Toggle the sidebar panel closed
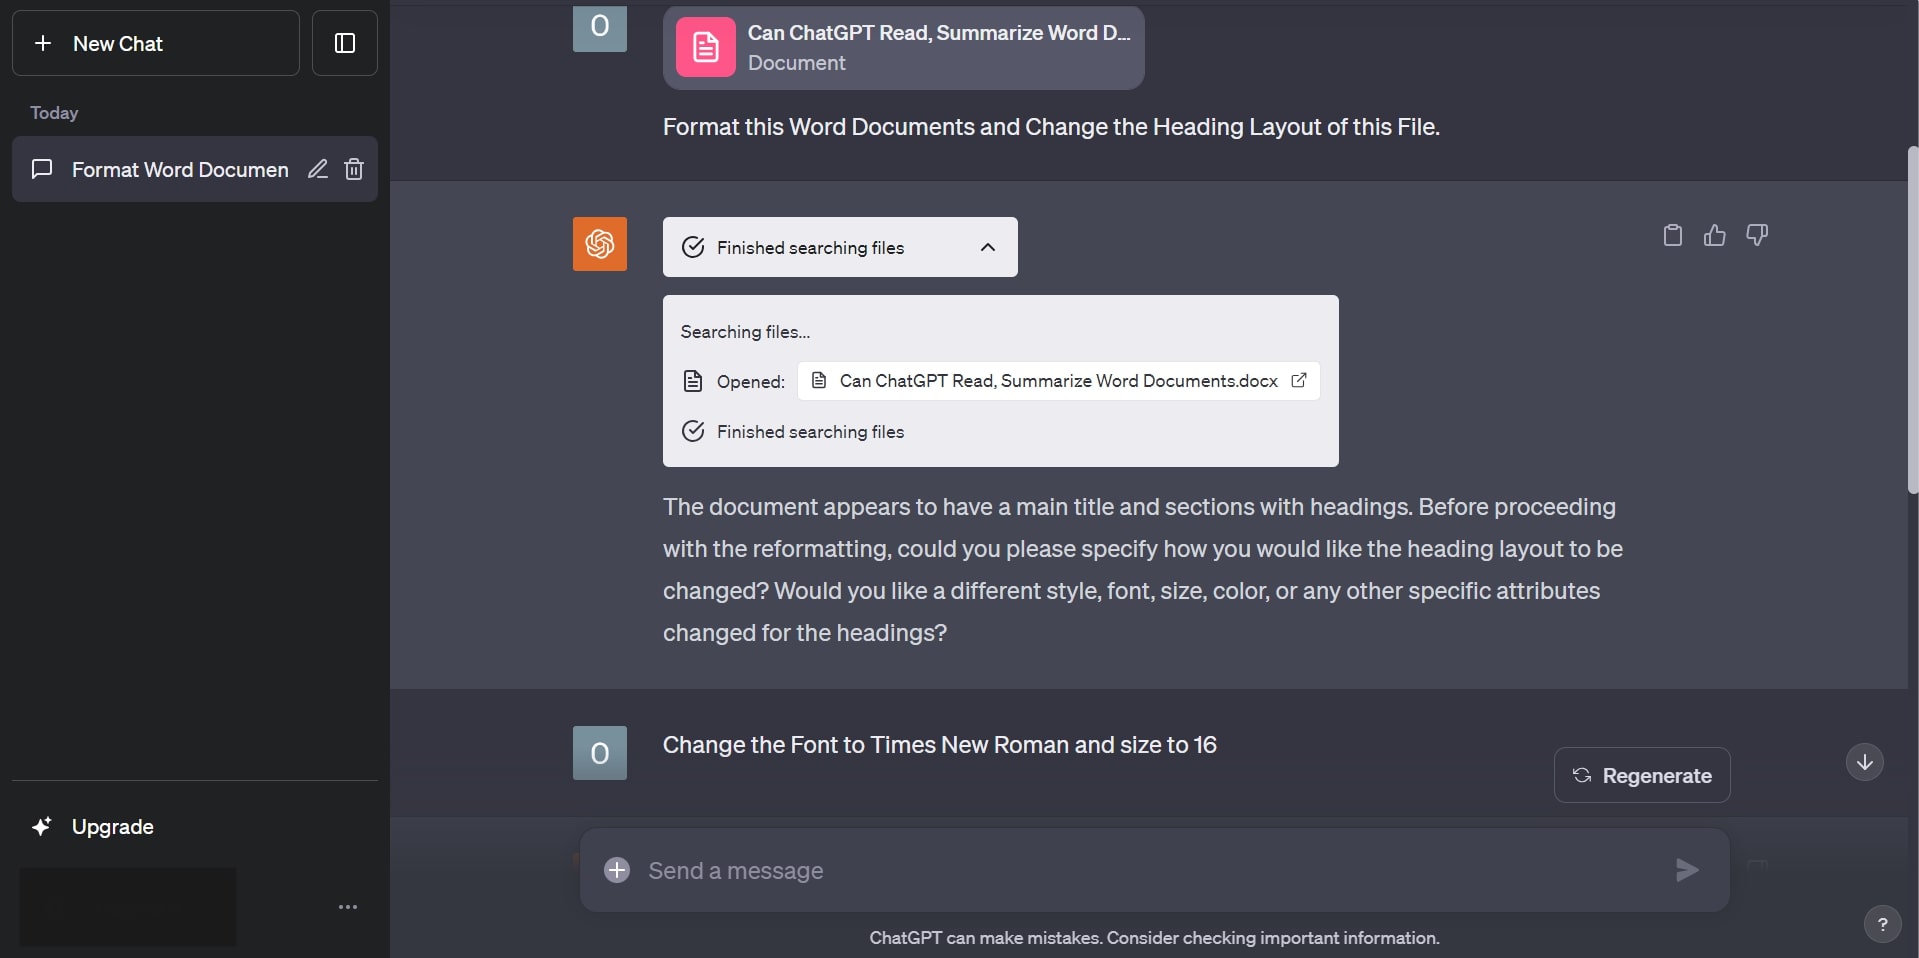Image resolution: width=1919 pixels, height=958 pixels. tap(343, 43)
